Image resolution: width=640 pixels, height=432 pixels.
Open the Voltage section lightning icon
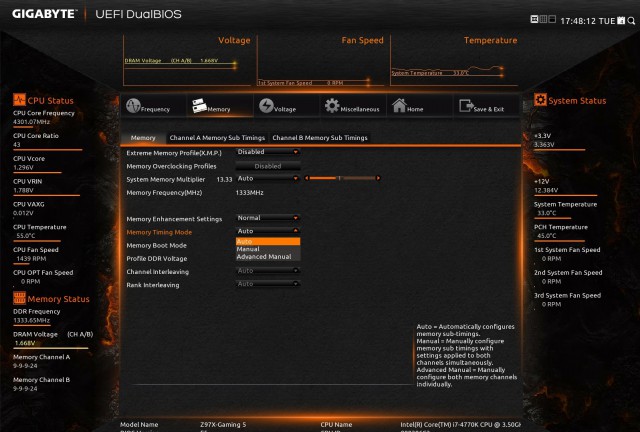pos(266,106)
